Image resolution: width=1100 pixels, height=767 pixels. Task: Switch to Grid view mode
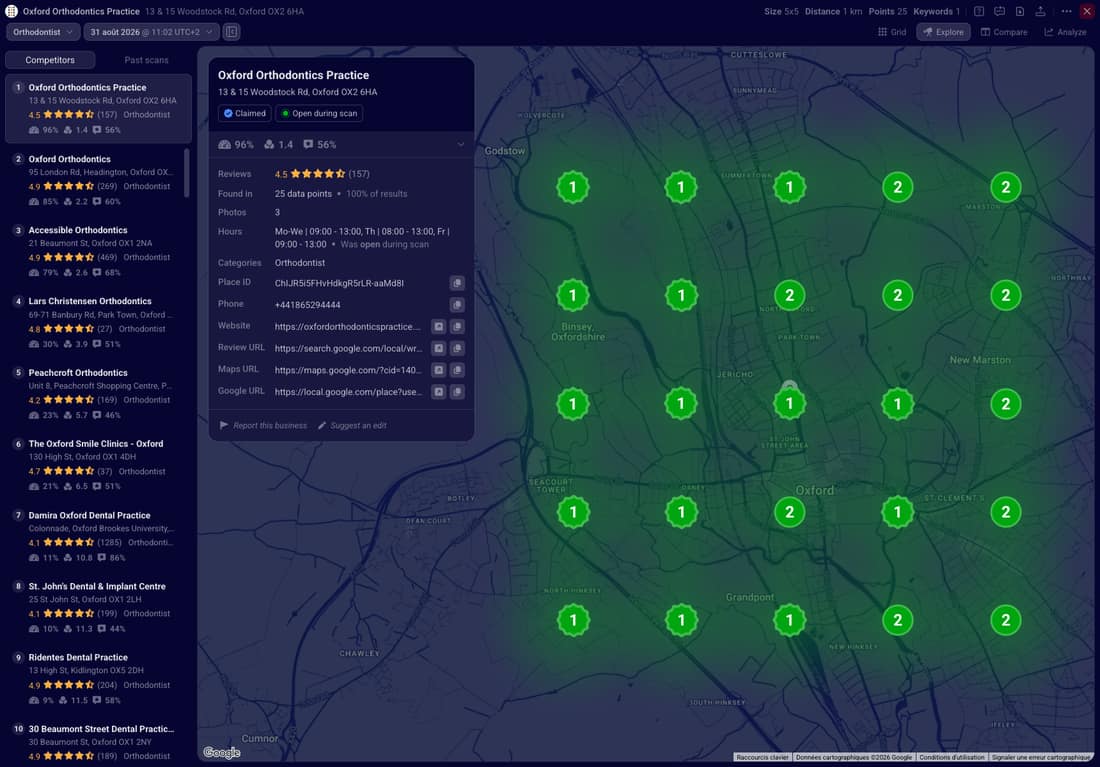pos(892,32)
